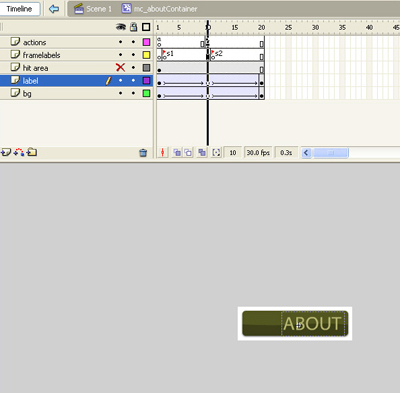Click the back arrow to parent scene
400x393 pixels.
click(54, 9)
